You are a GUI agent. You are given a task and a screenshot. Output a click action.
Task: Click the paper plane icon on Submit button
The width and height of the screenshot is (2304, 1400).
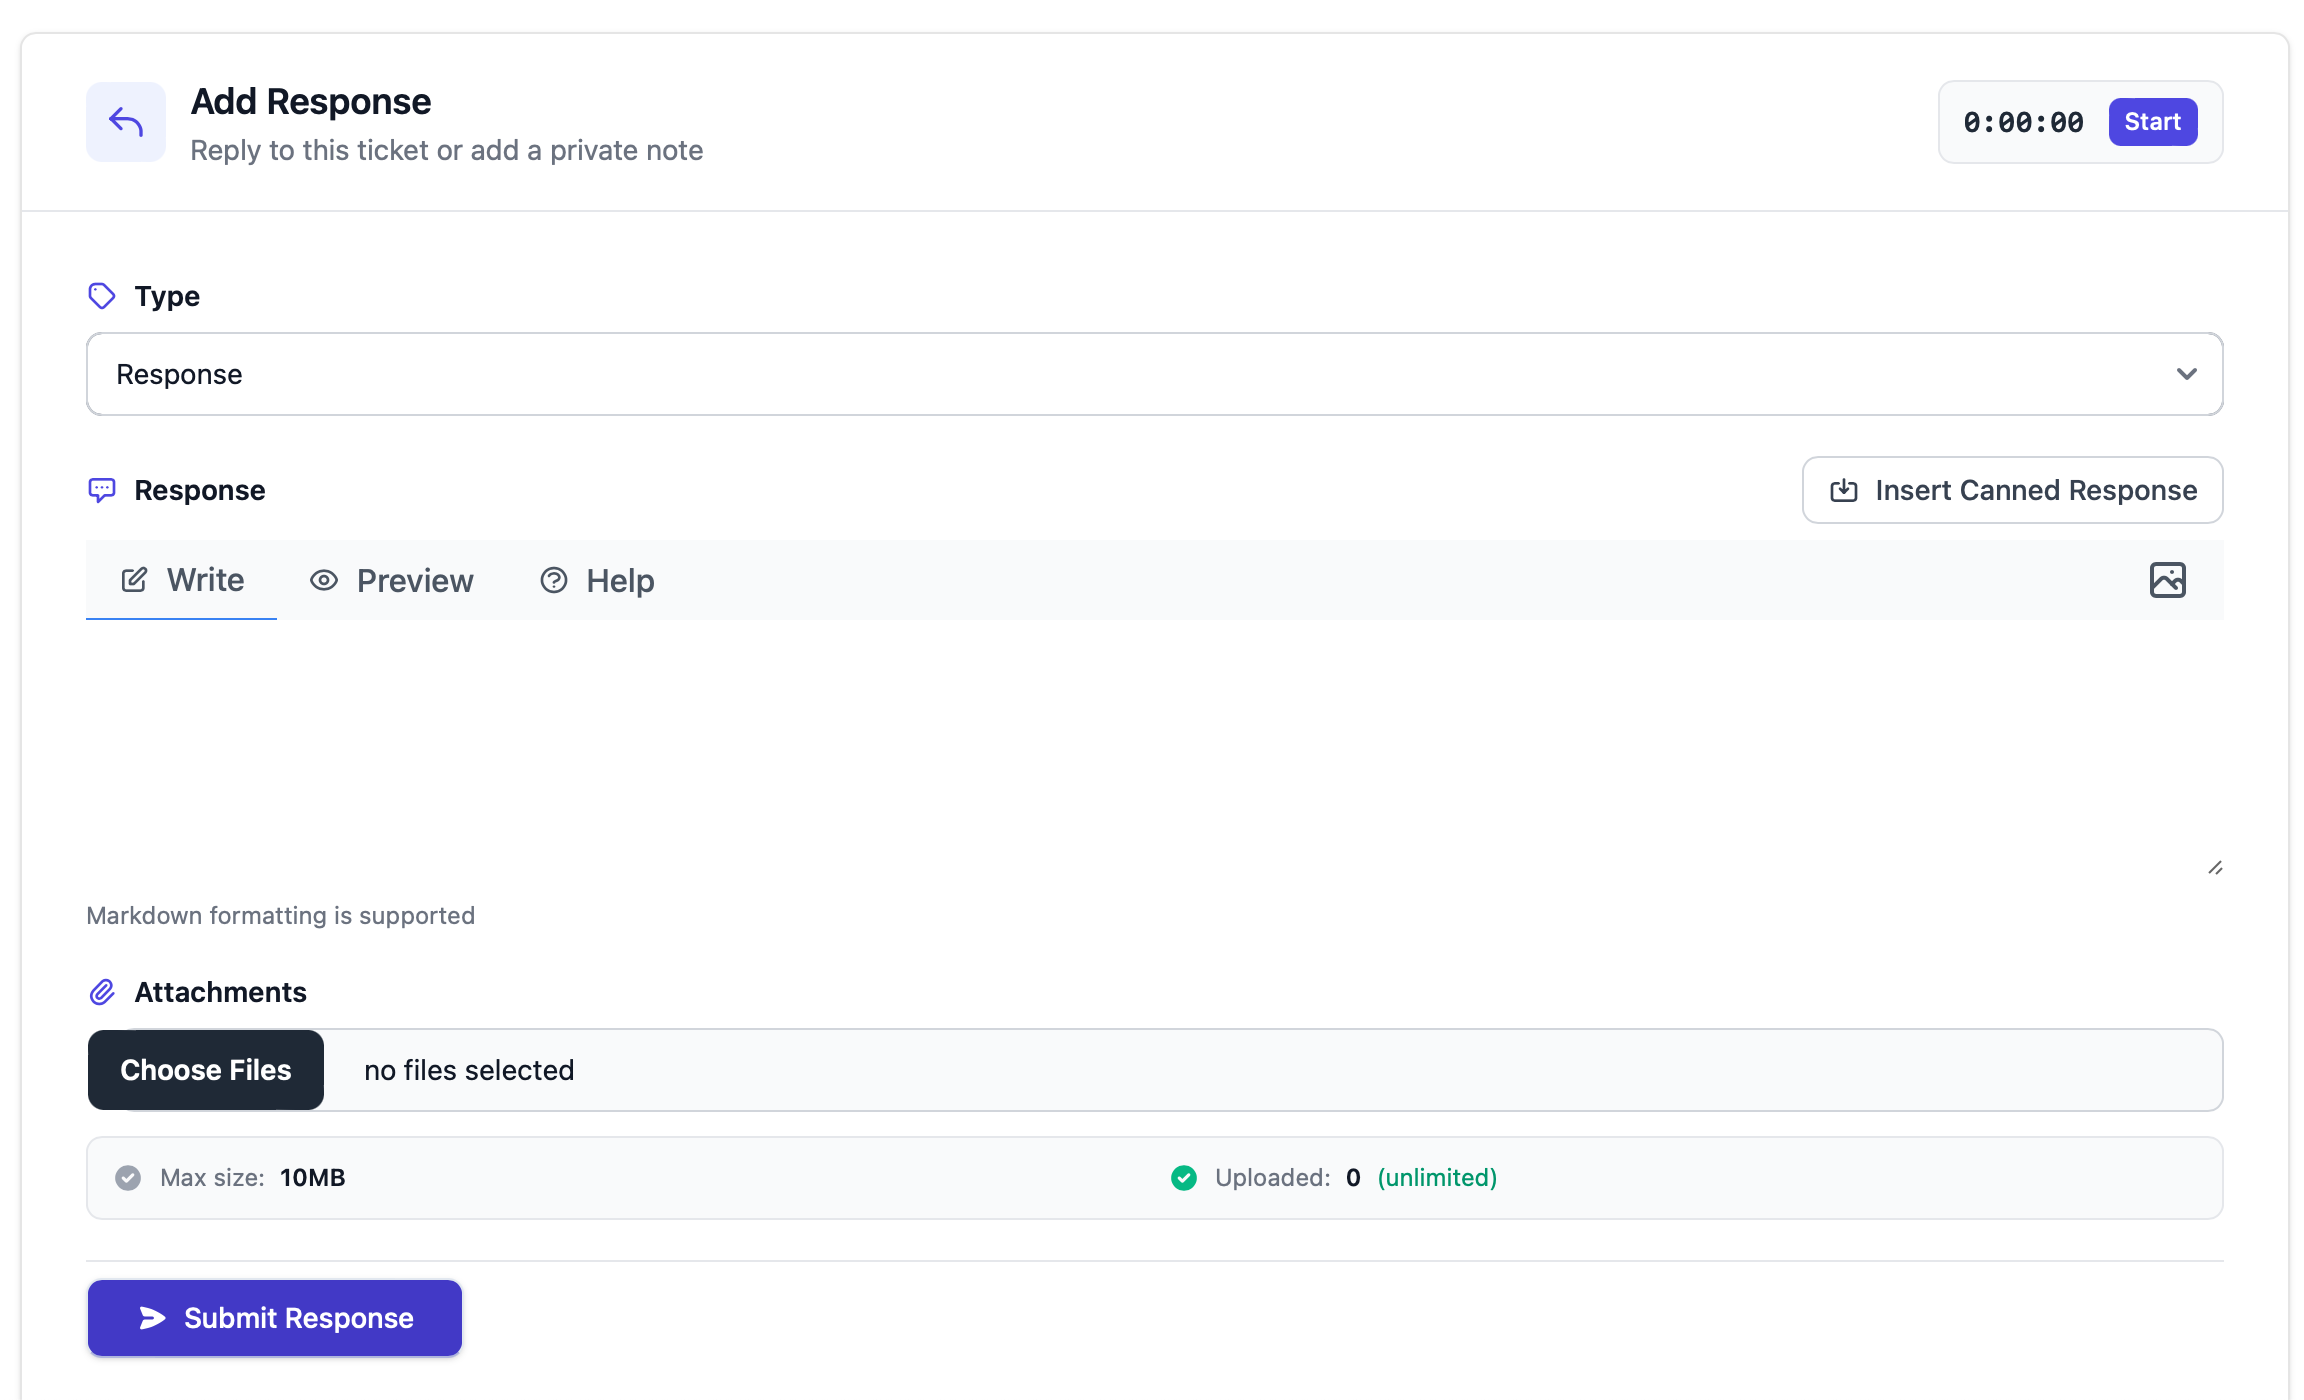click(x=152, y=1318)
